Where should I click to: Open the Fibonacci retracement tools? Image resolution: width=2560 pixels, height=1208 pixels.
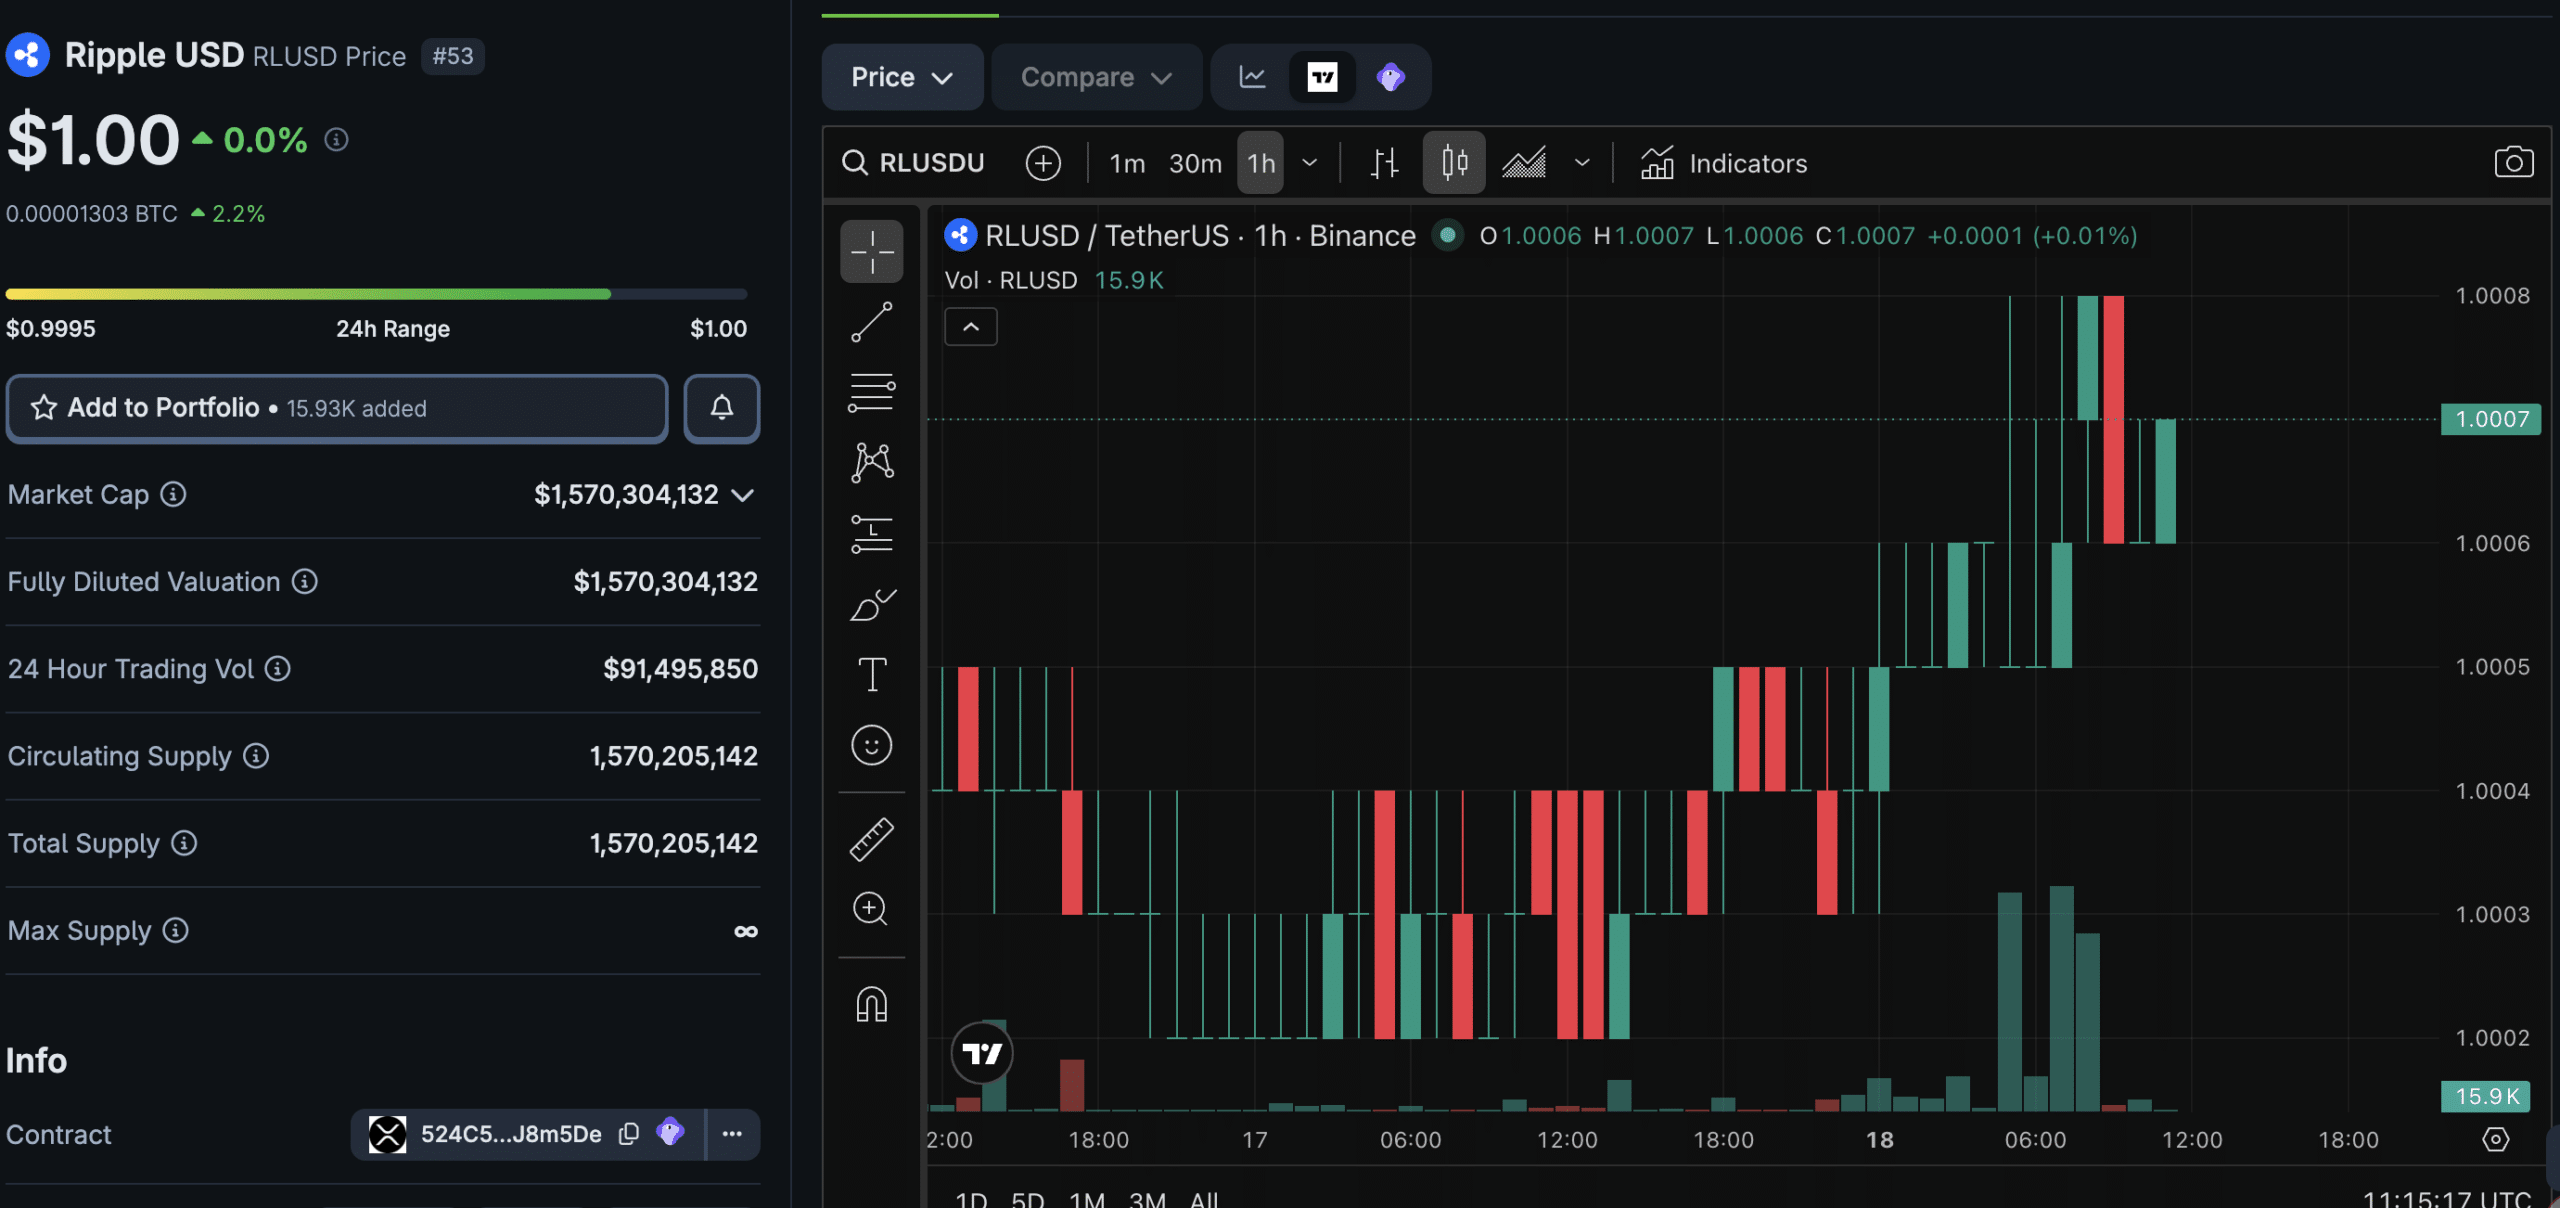pos(871,392)
